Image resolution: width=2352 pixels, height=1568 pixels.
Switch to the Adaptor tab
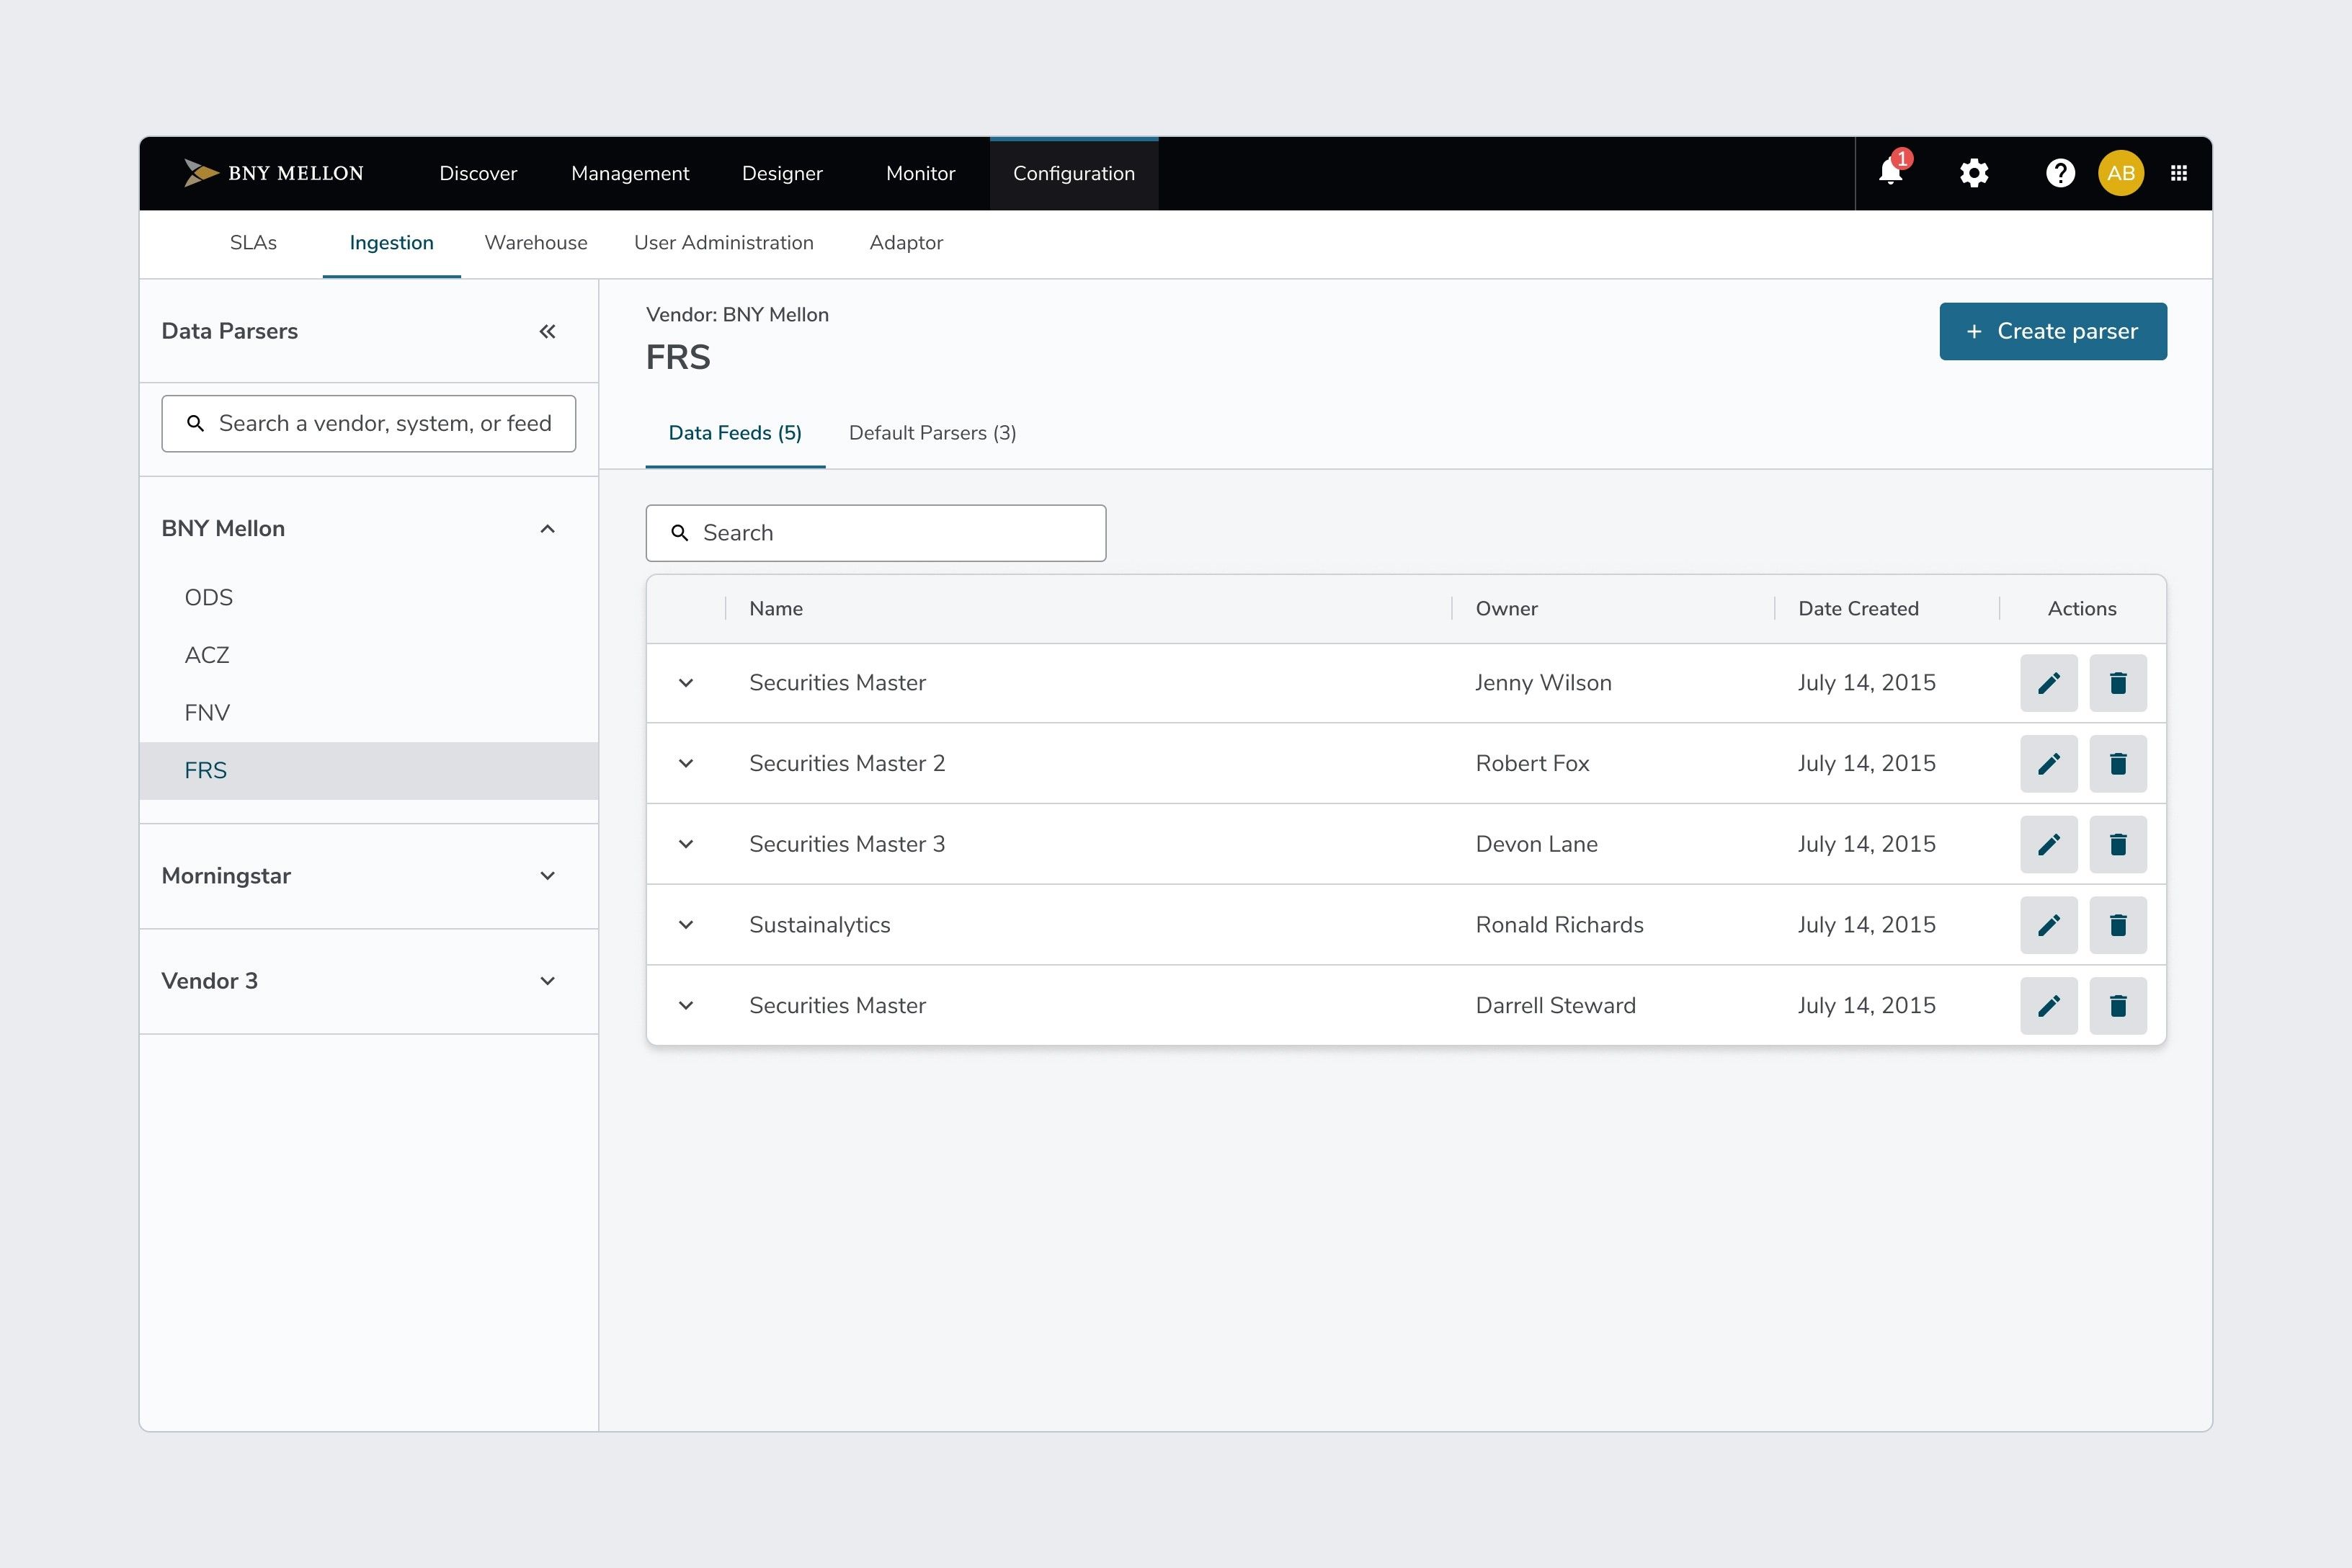[x=906, y=243]
